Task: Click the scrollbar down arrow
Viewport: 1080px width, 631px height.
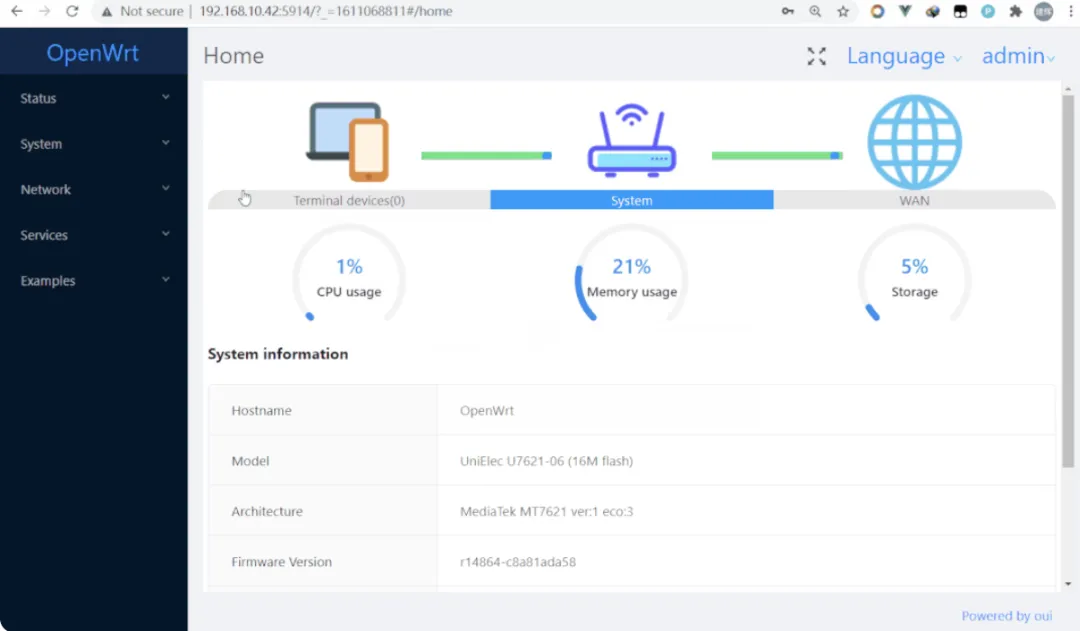Action: pyautogui.click(x=1068, y=583)
